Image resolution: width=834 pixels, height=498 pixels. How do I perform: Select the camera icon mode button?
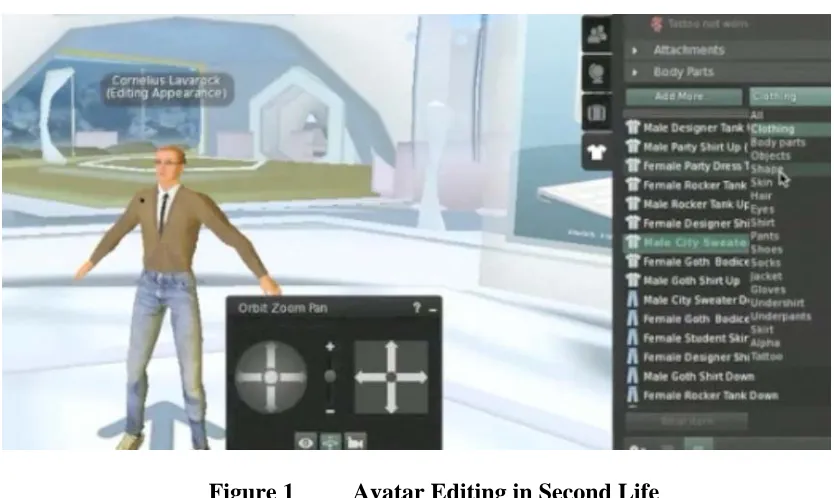355,442
